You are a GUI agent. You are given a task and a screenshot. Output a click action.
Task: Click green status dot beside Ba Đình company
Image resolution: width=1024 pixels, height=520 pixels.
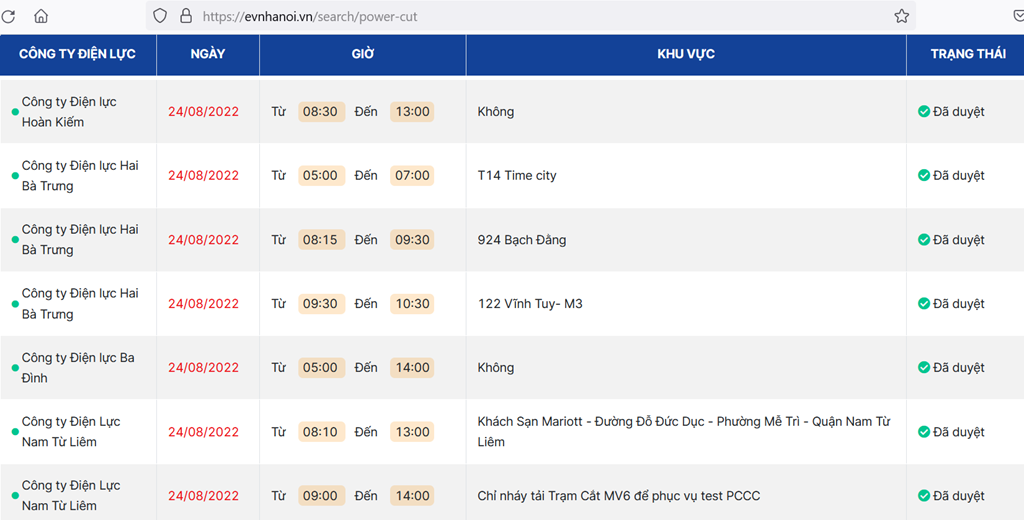[x=15, y=368]
